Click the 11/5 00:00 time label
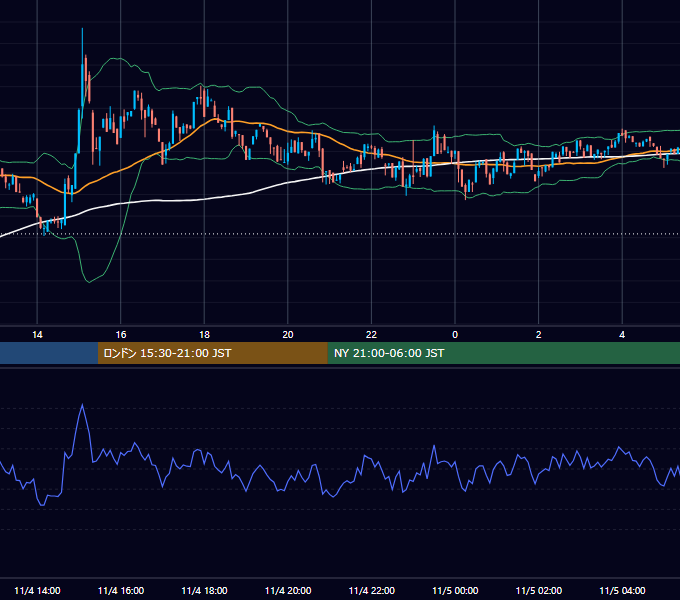The image size is (680, 600). (x=455, y=590)
